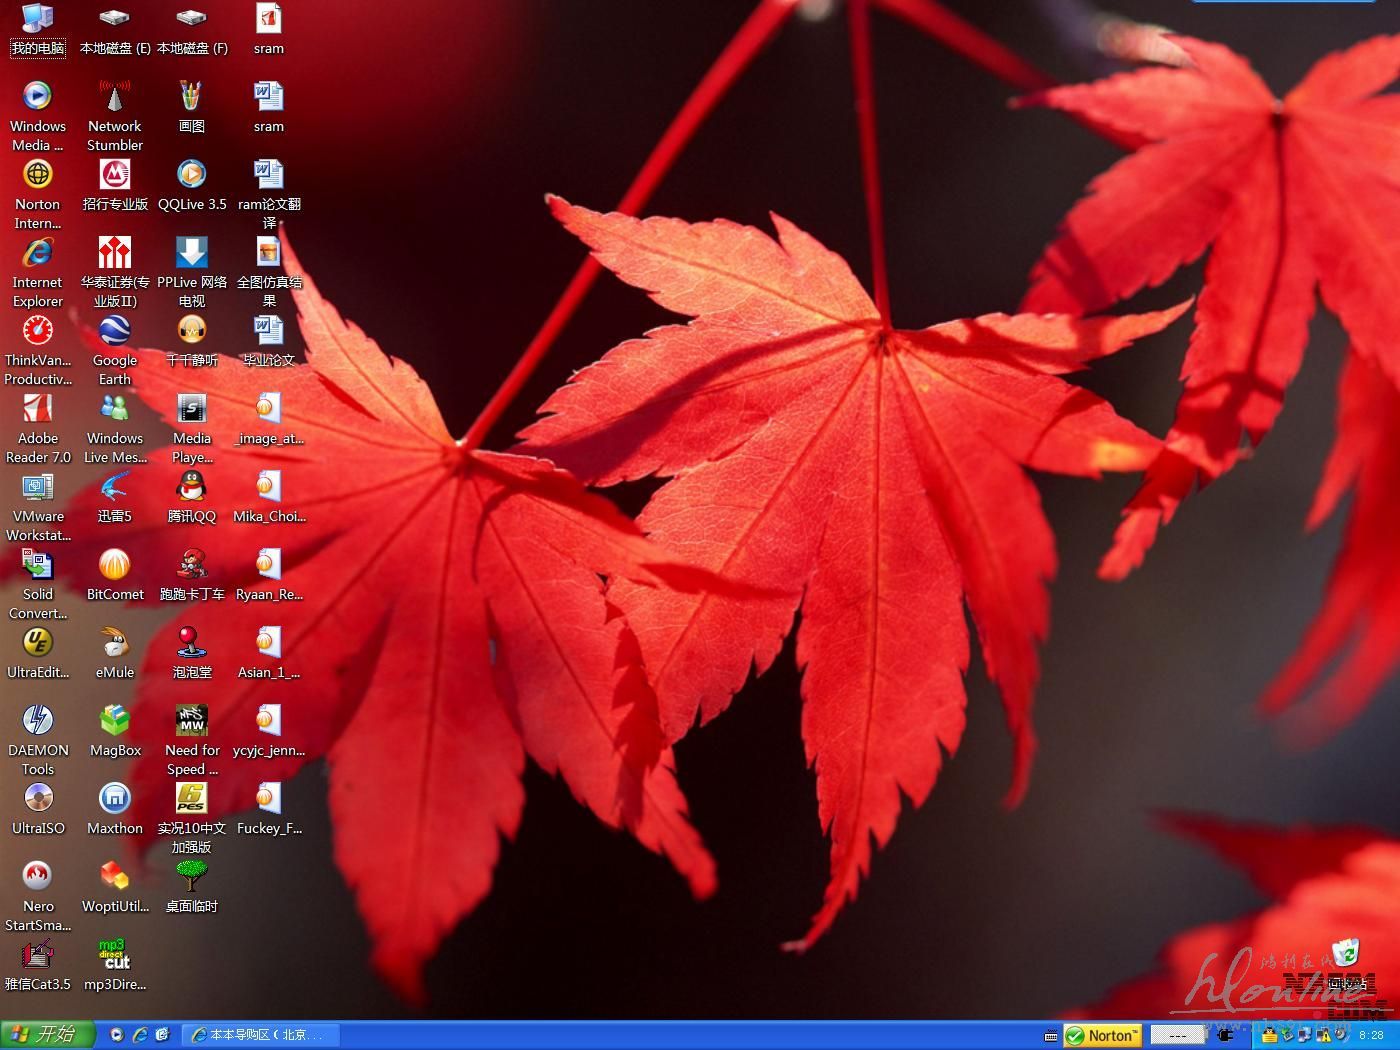Click the Norton status button in taskbar
Screen dimensions: 1400x1050
[x=1102, y=1036]
